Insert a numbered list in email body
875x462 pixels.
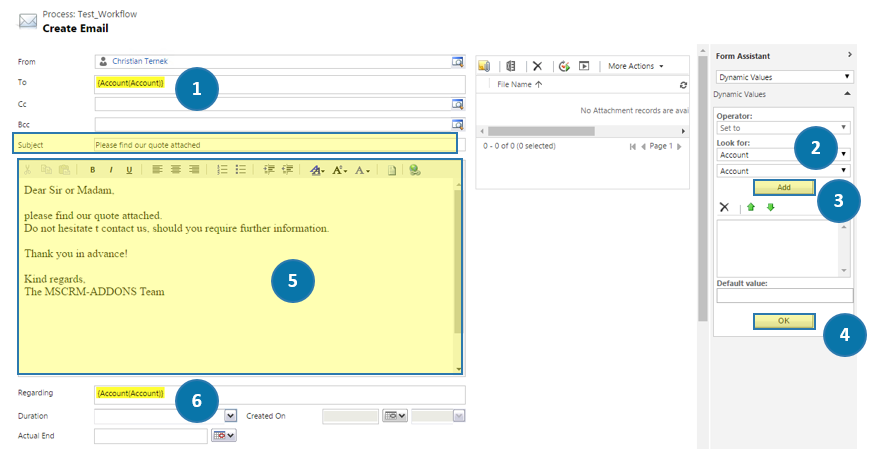pos(222,170)
